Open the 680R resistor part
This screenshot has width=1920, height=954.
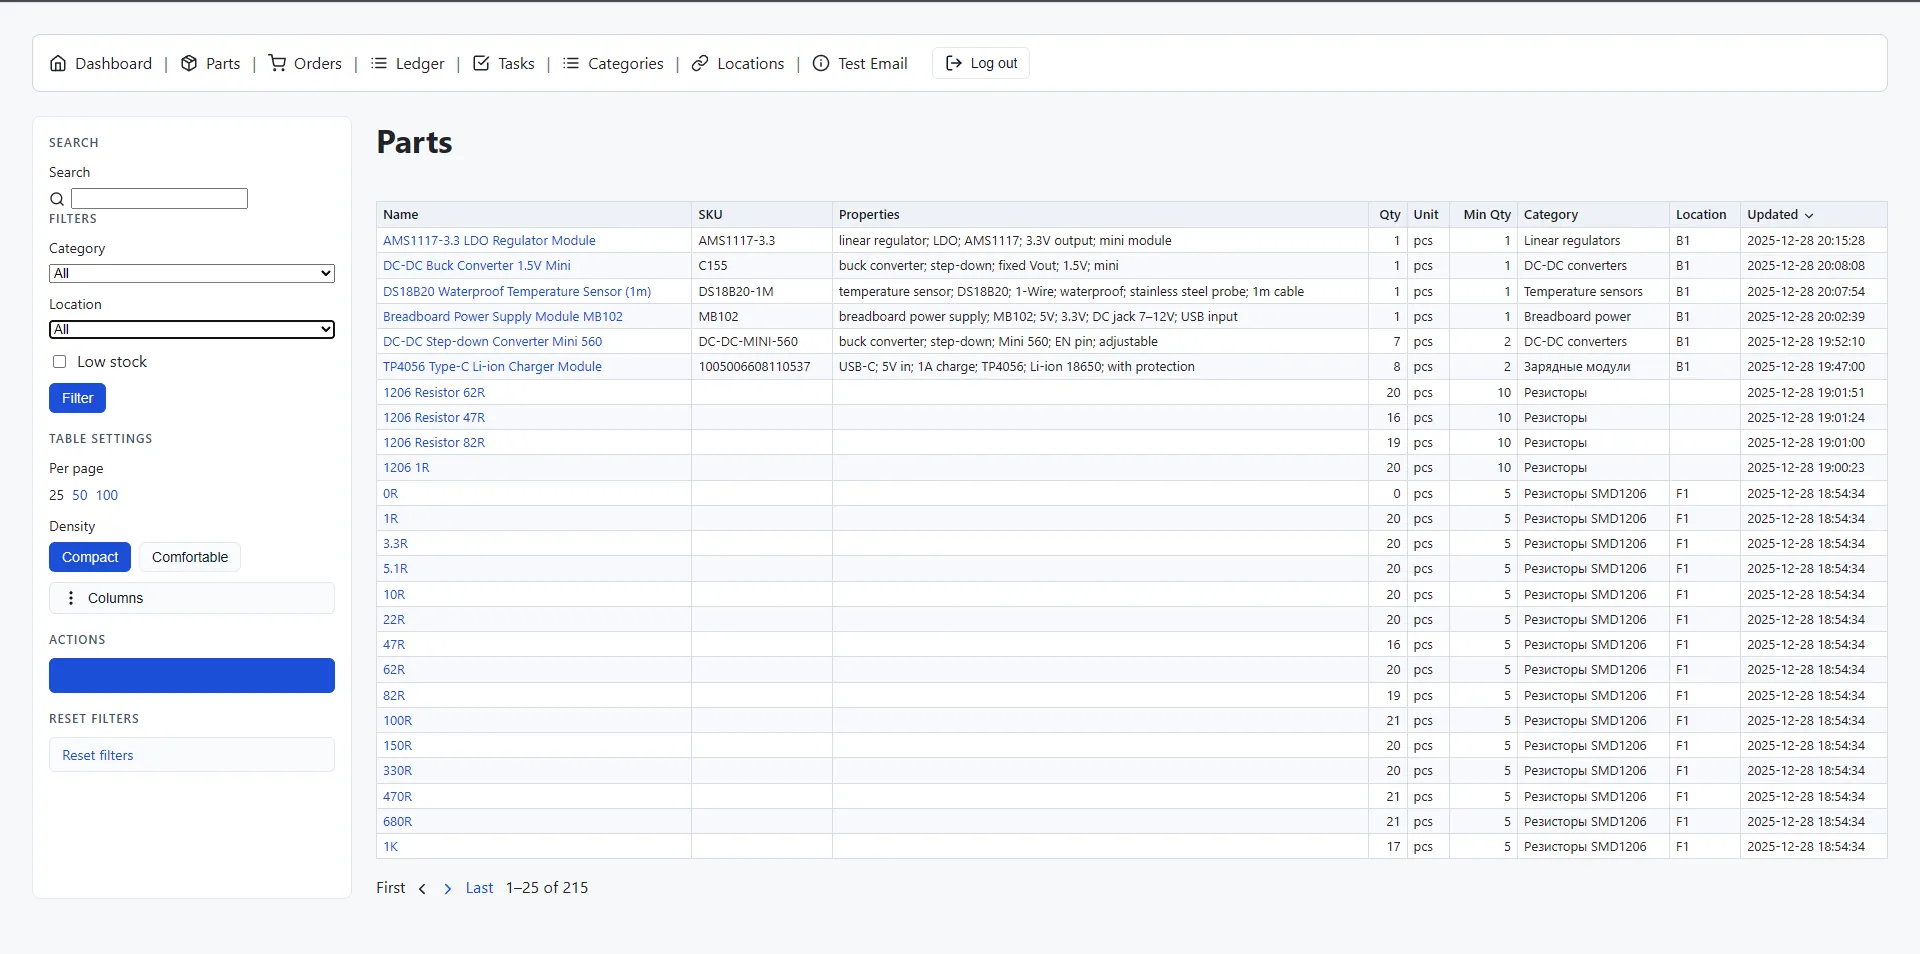tap(397, 822)
